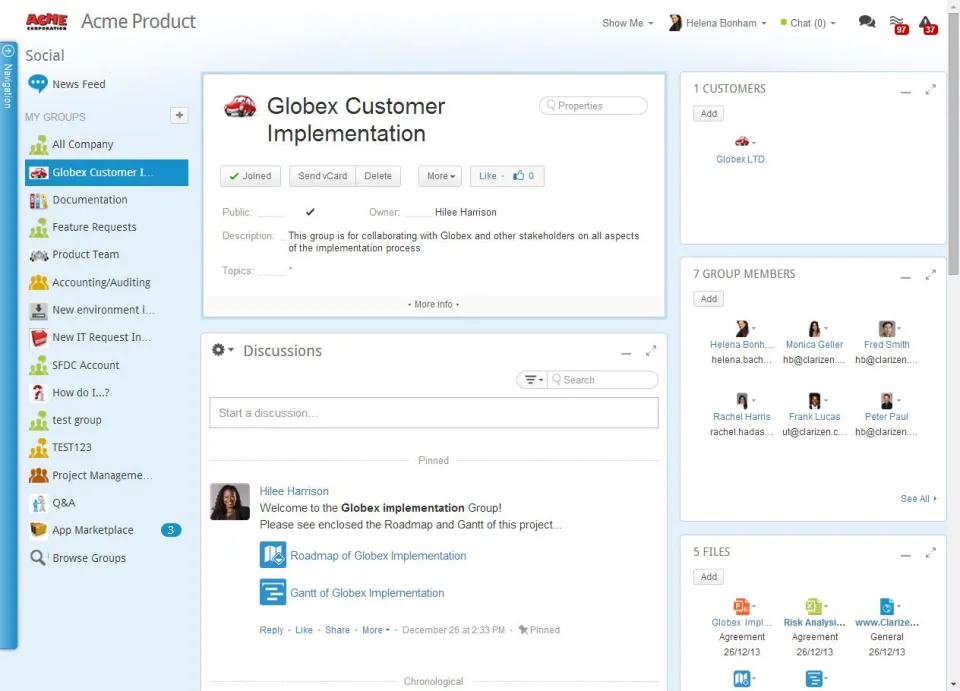Open the discussions filter dropdown
Viewport: 960px width, 691px height.
(533, 379)
